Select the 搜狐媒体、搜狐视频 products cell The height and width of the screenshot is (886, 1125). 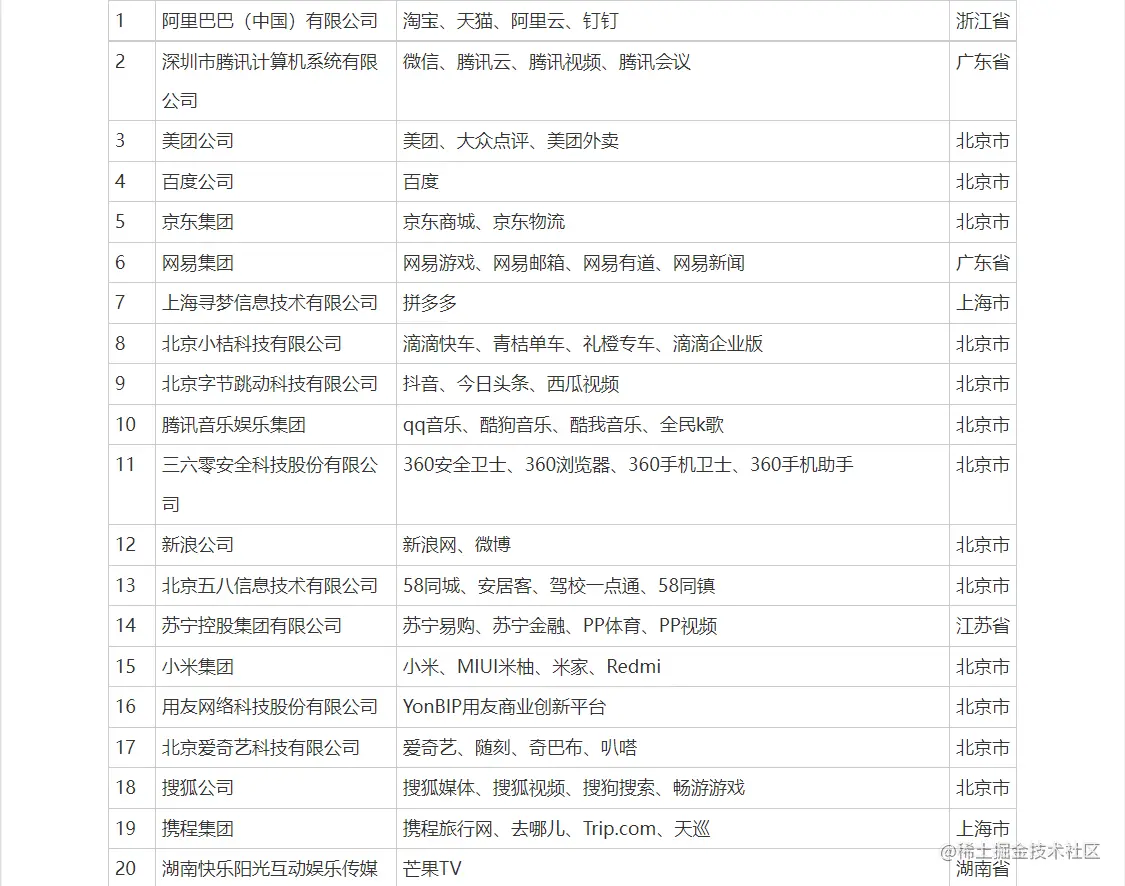(x=673, y=788)
